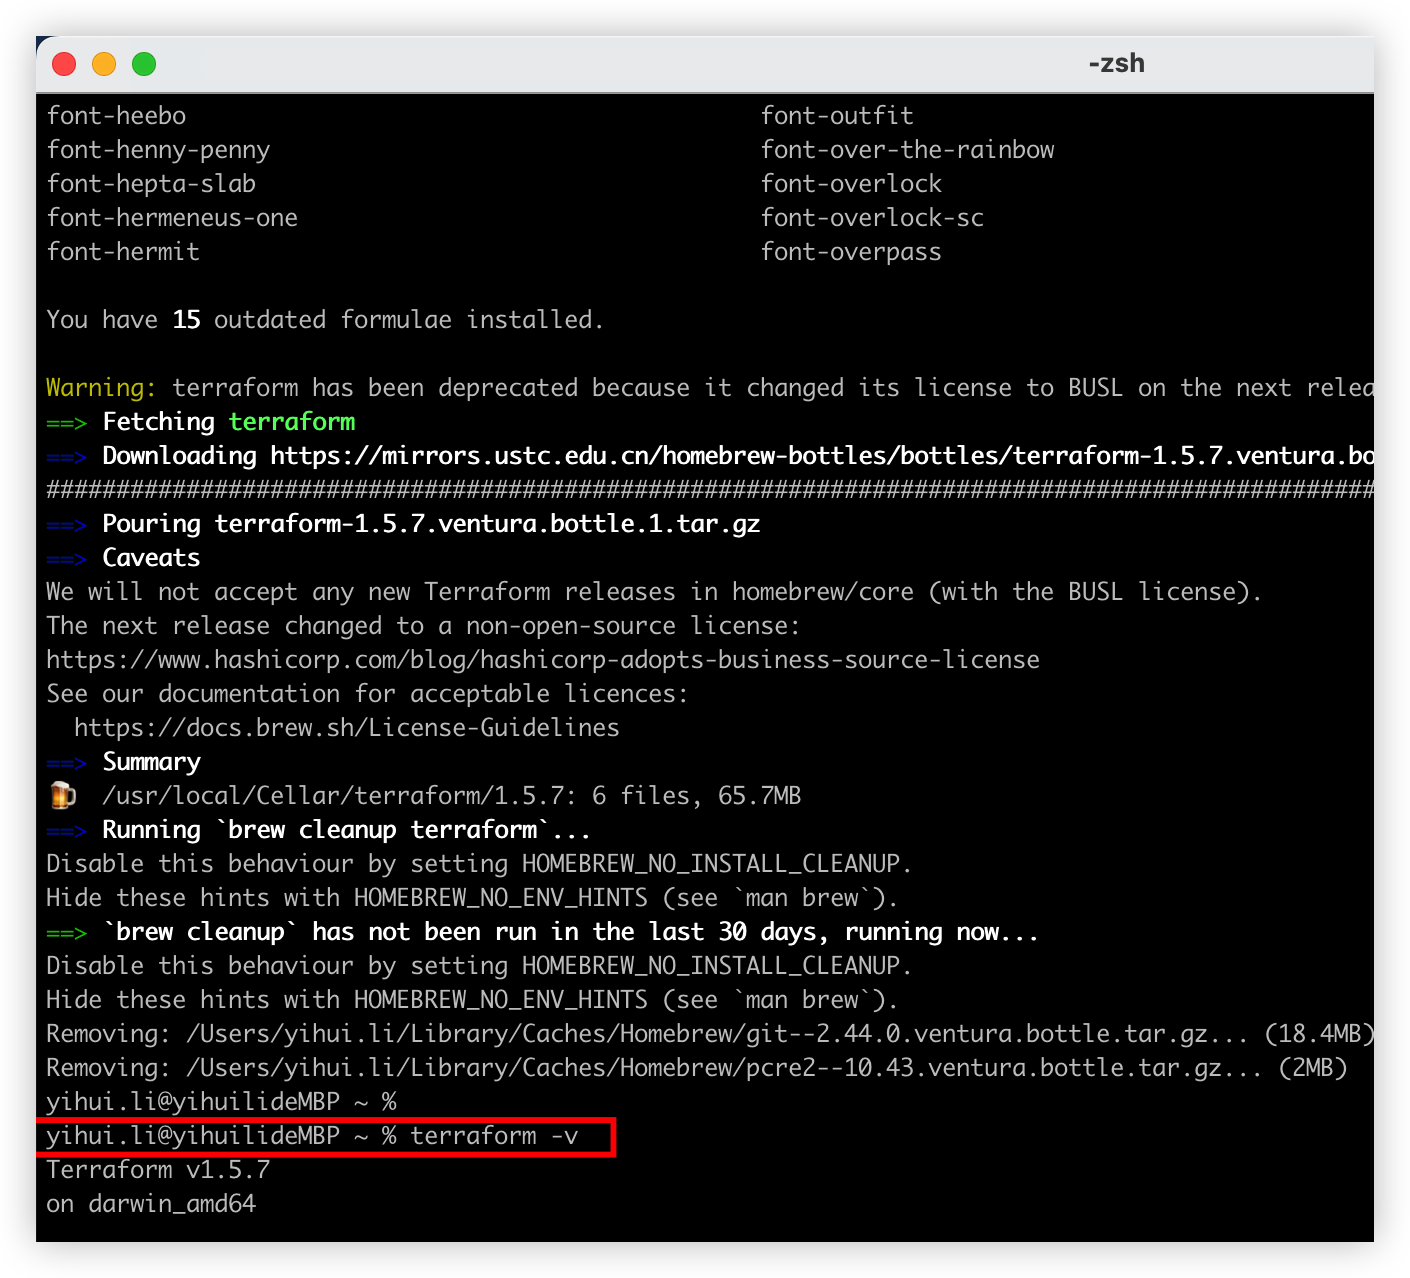Open the docs.brew.sh License-Guidelines link

pyautogui.click(x=346, y=728)
